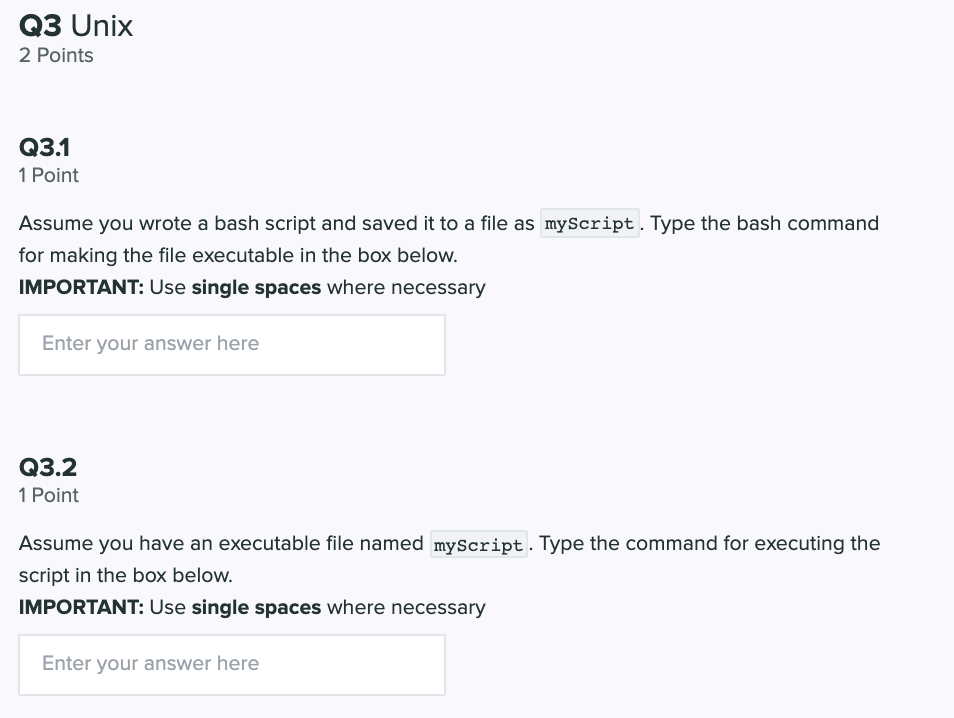Click the second answer input field
This screenshot has height=718, width=954.
tap(231, 664)
